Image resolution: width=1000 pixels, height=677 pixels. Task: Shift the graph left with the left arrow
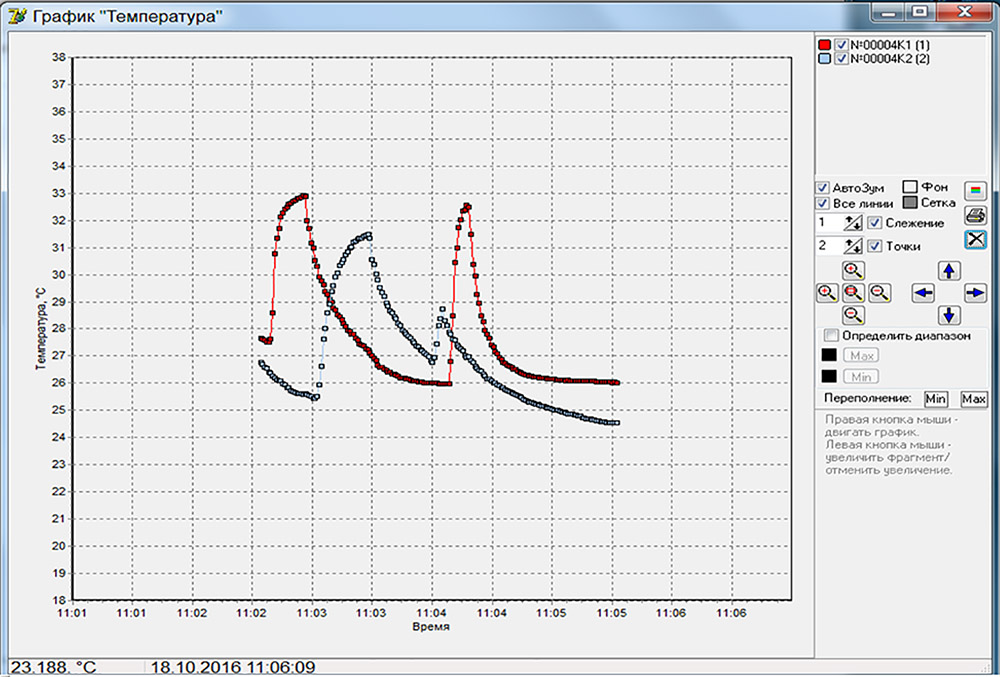coord(924,292)
